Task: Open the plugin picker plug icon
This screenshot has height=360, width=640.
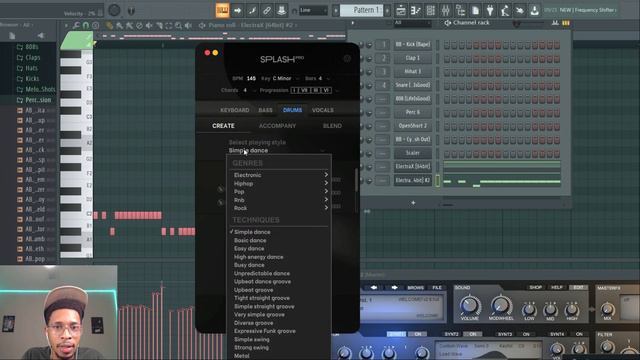Action: tap(490, 11)
